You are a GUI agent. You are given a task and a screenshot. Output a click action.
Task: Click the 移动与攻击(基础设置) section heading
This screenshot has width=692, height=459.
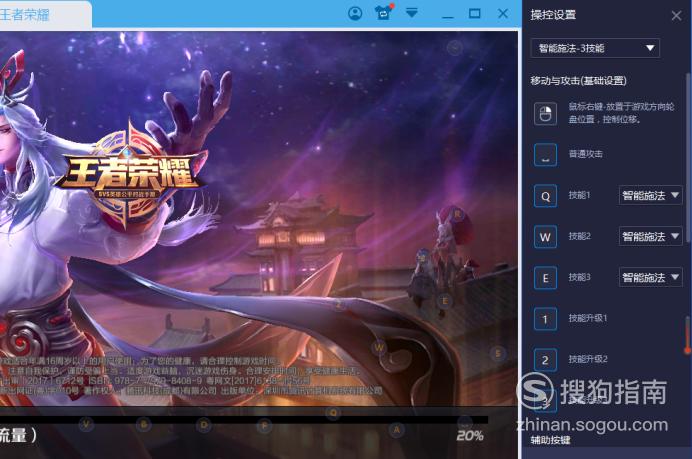pos(578,81)
